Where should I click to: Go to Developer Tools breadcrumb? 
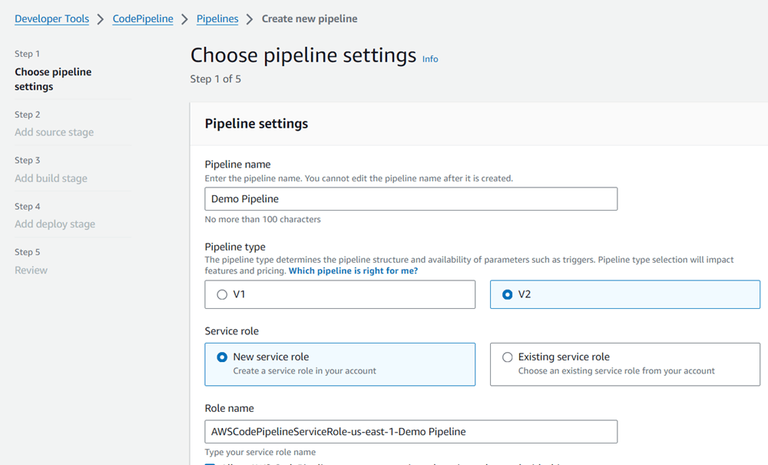(x=51, y=18)
